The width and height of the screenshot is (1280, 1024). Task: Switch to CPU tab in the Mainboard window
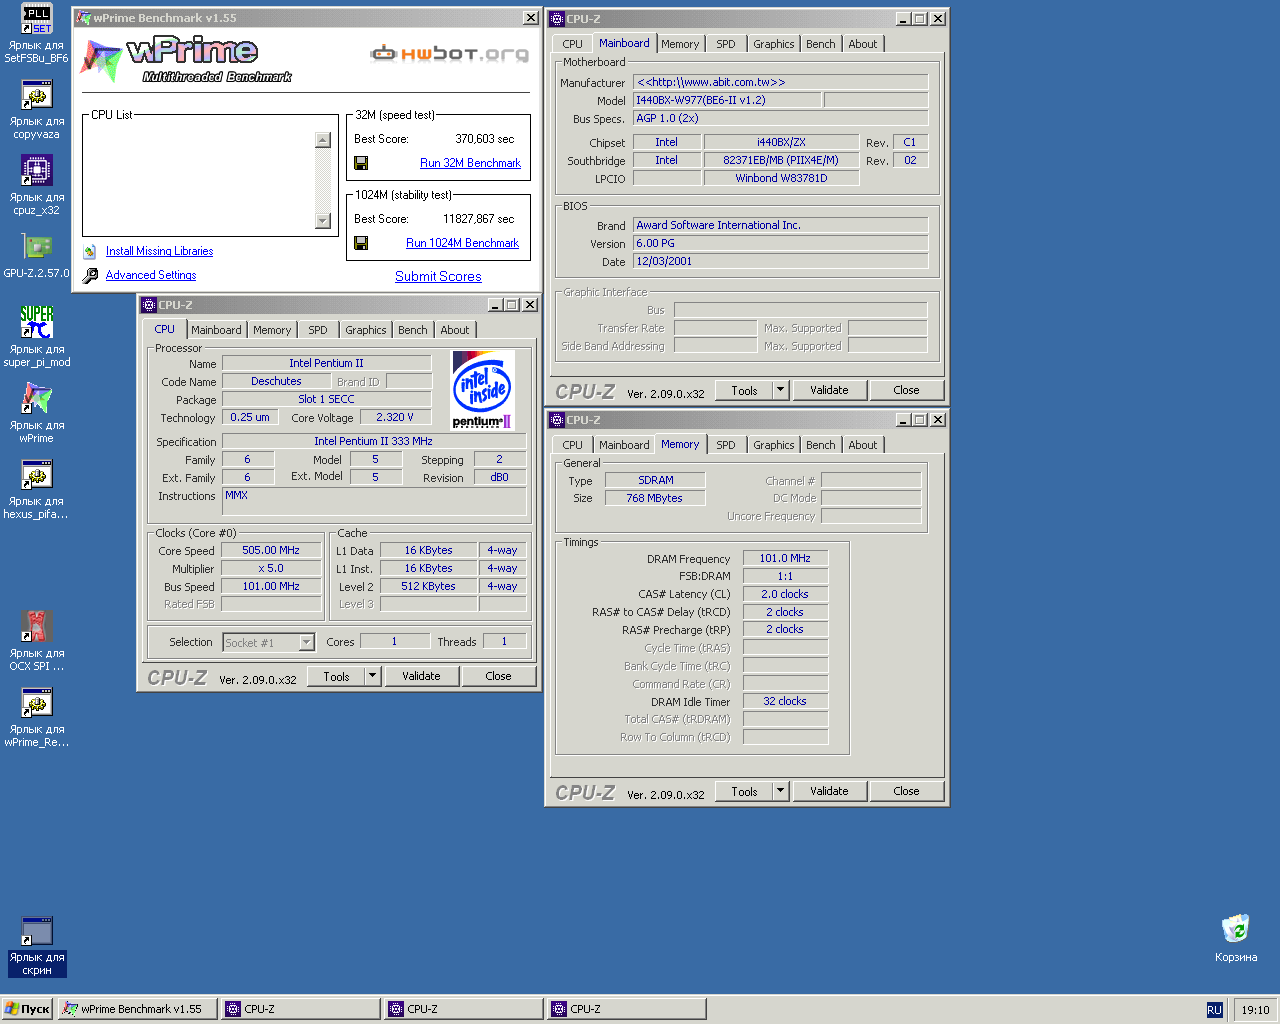(572, 44)
